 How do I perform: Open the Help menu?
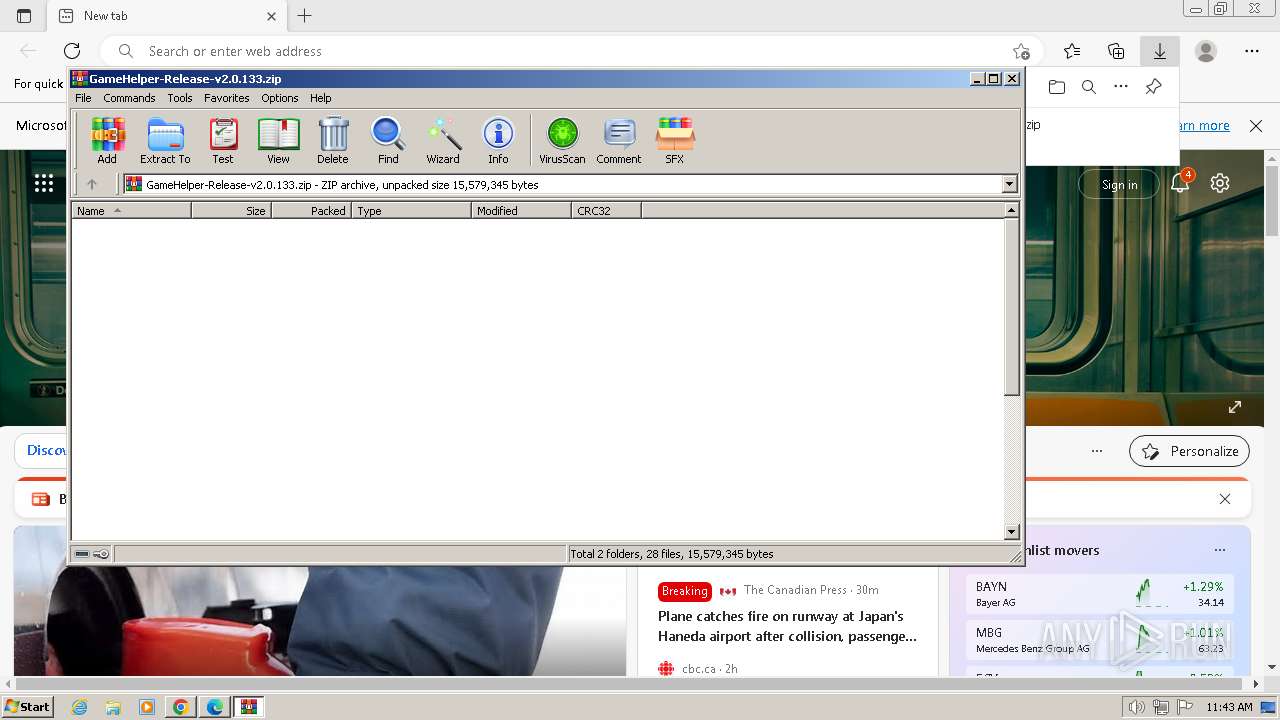click(x=320, y=98)
